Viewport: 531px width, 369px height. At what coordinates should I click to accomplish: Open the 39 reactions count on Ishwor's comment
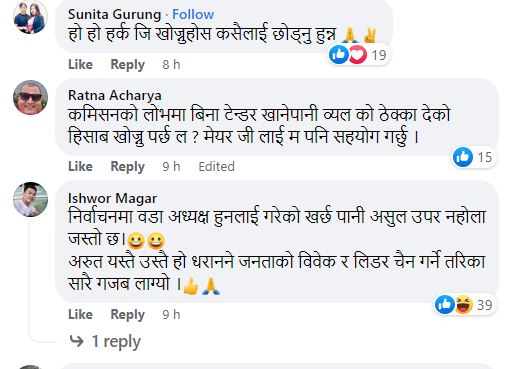click(x=485, y=305)
